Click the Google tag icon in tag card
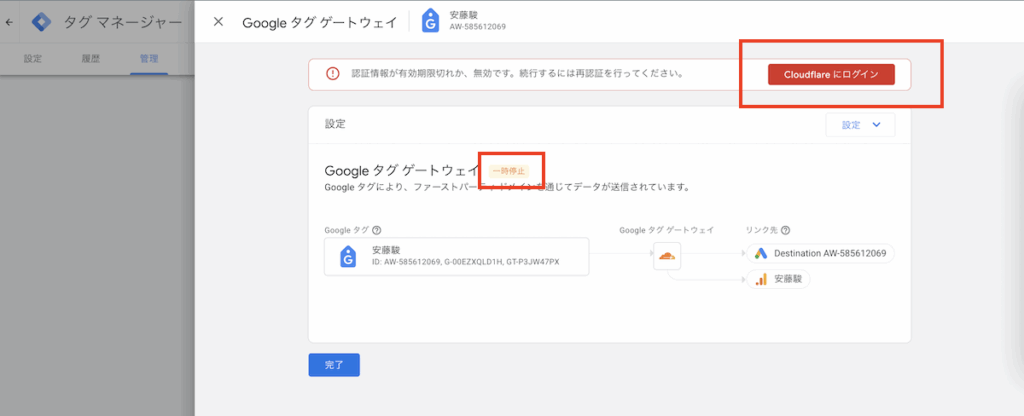This screenshot has width=1024, height=416. tap(348, 256)
